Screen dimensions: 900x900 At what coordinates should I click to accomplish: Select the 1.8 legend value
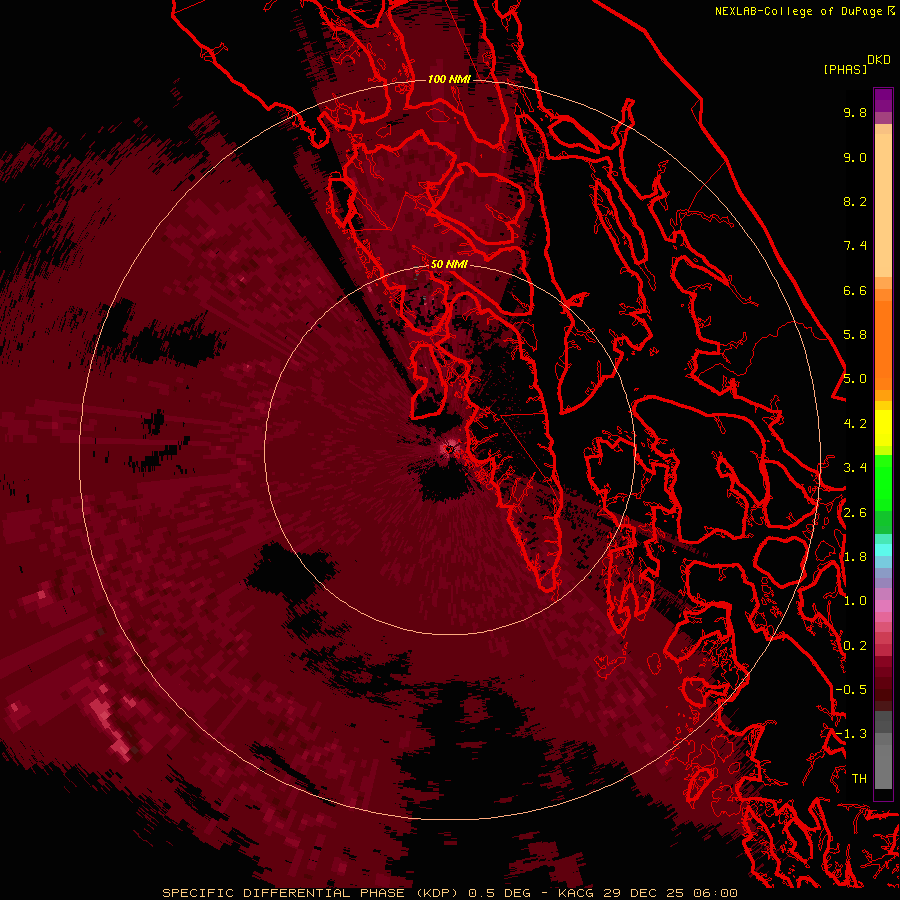pos(855,557)
